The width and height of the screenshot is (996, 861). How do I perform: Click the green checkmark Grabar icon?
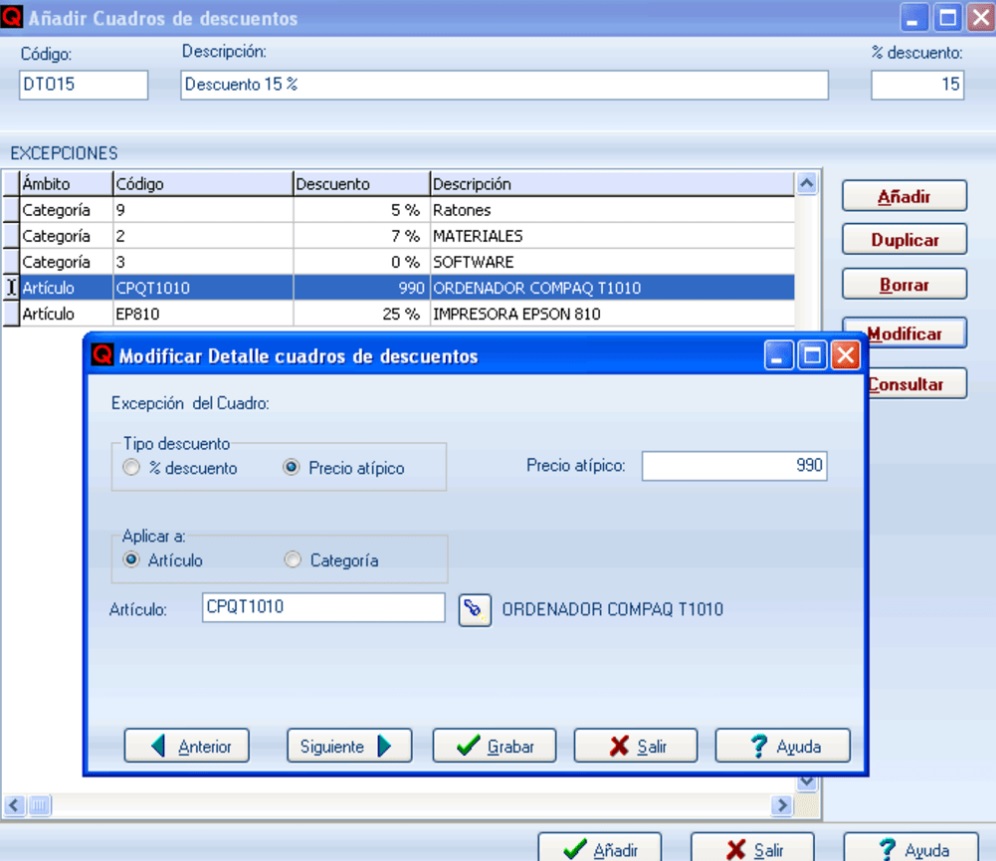[x=470, y=745]
